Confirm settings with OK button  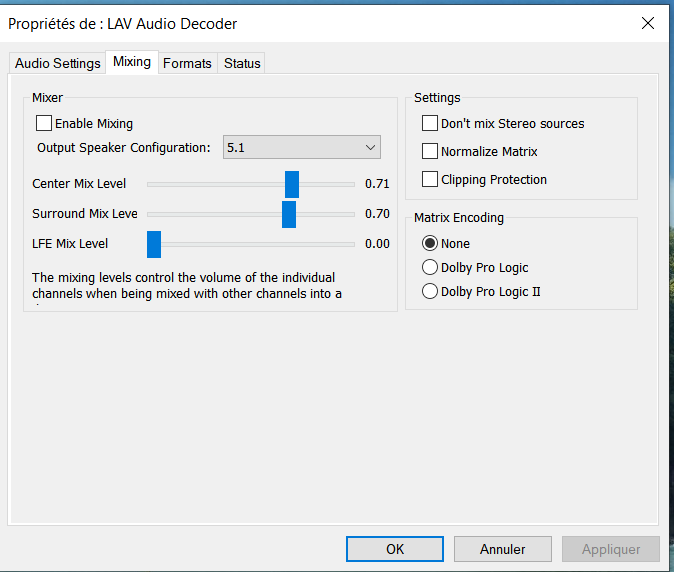395,549
